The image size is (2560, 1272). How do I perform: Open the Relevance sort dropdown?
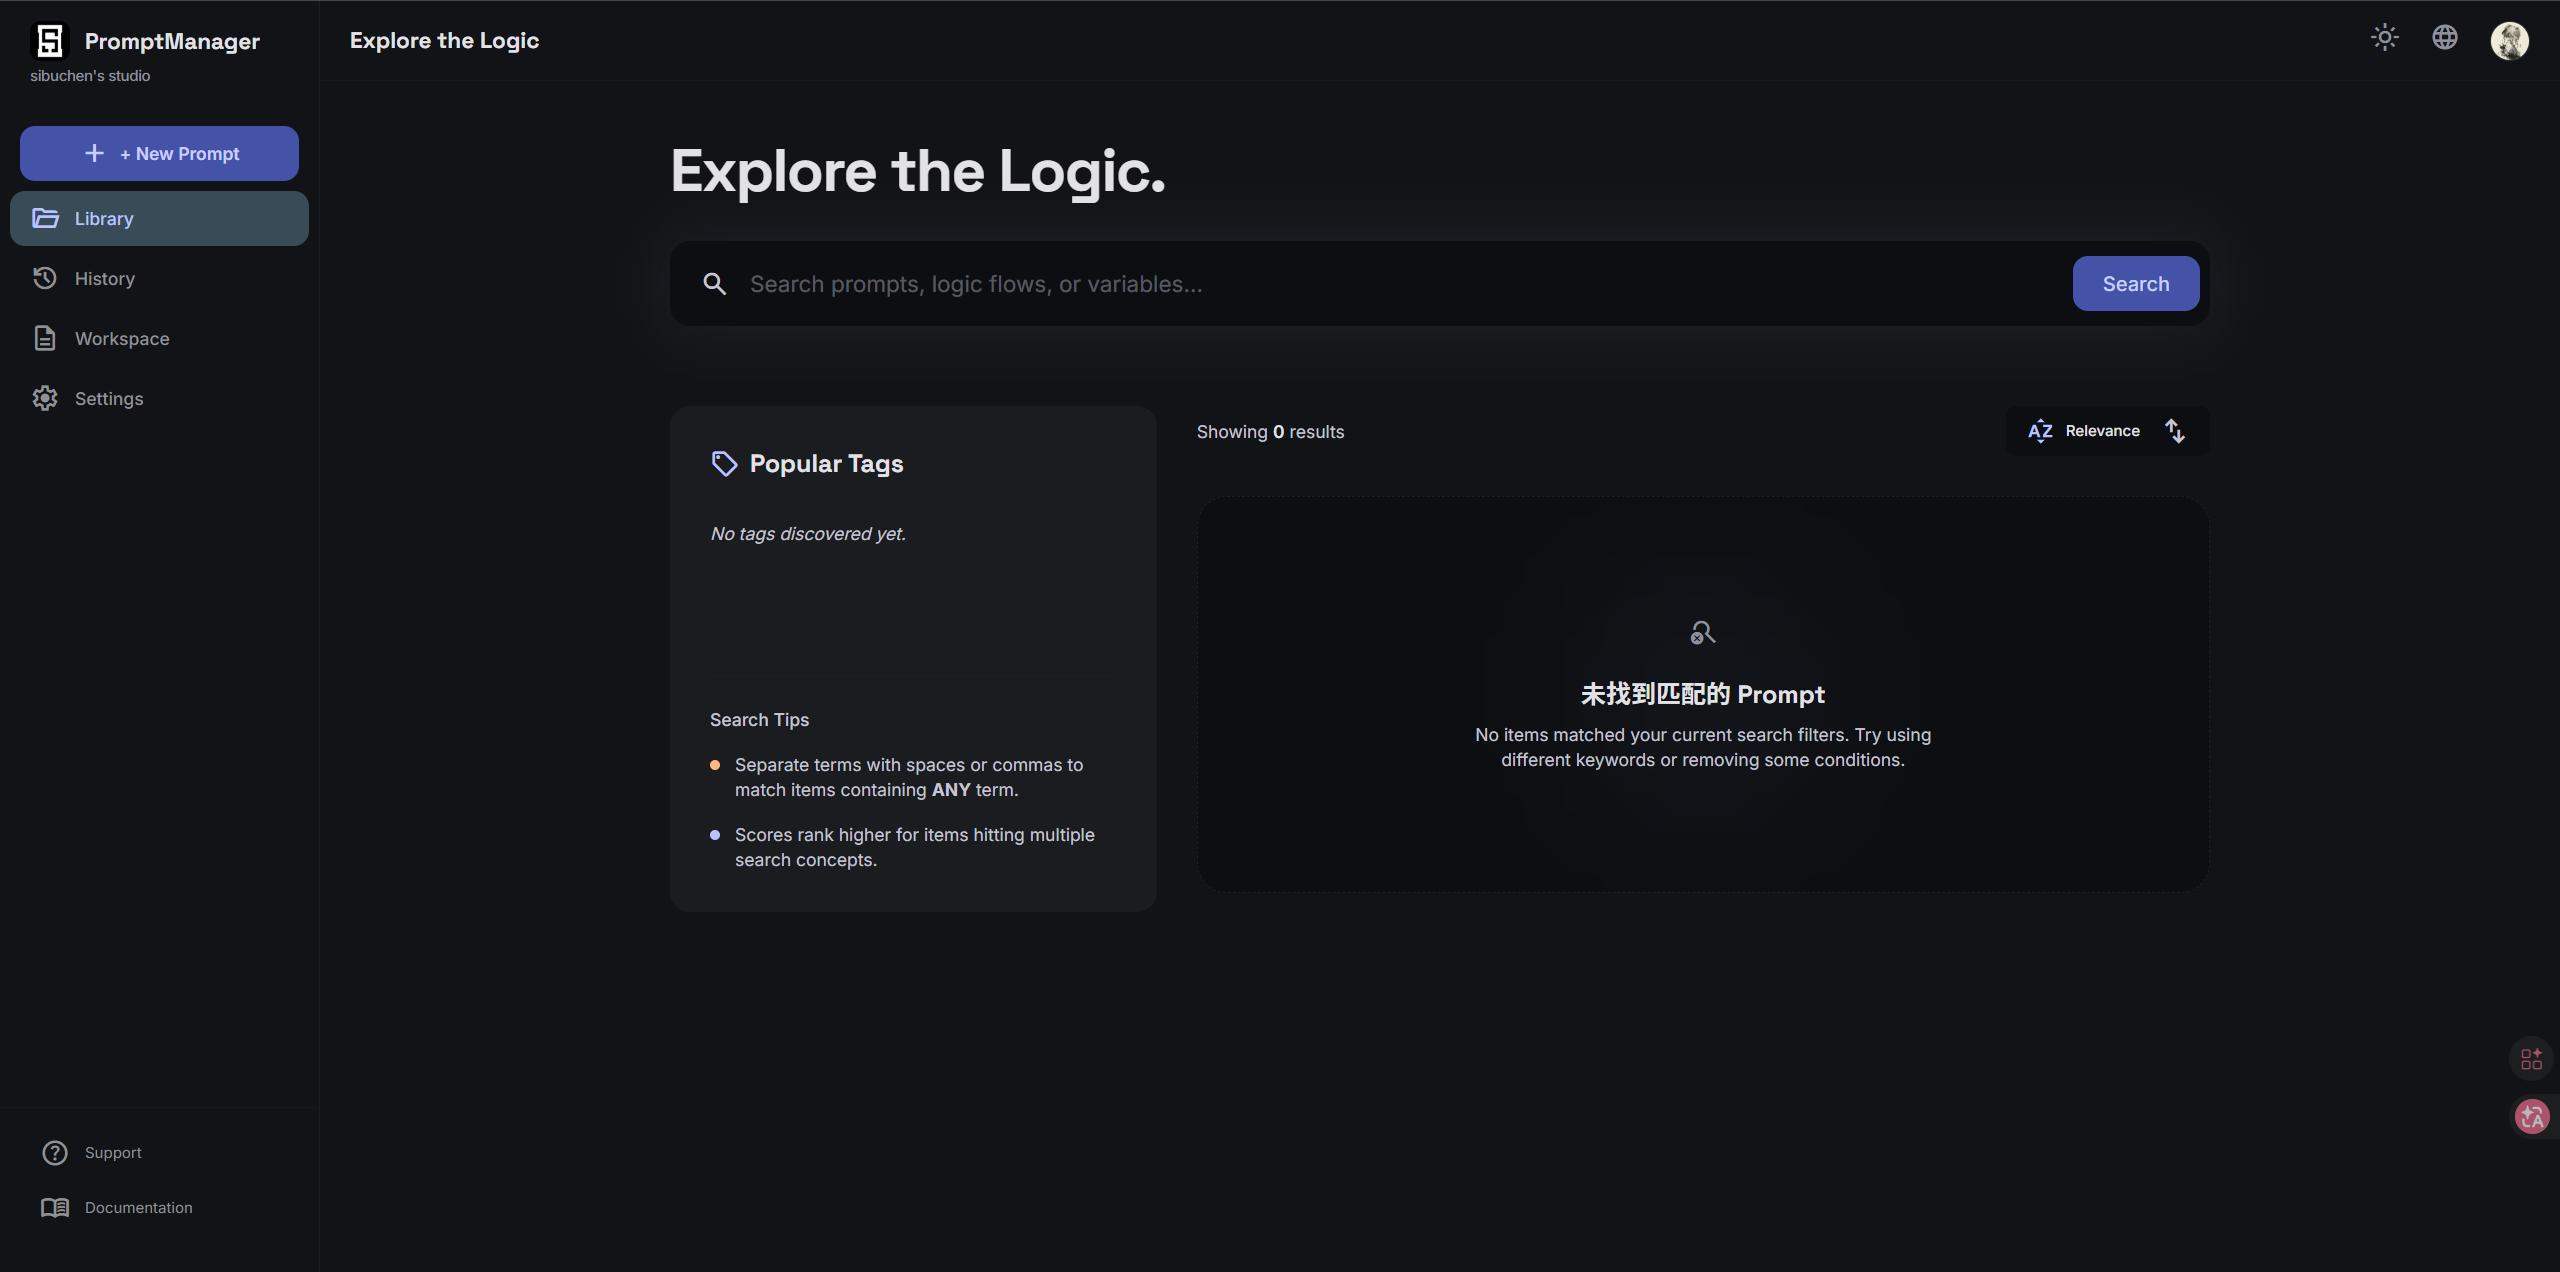coord(2102,431)
